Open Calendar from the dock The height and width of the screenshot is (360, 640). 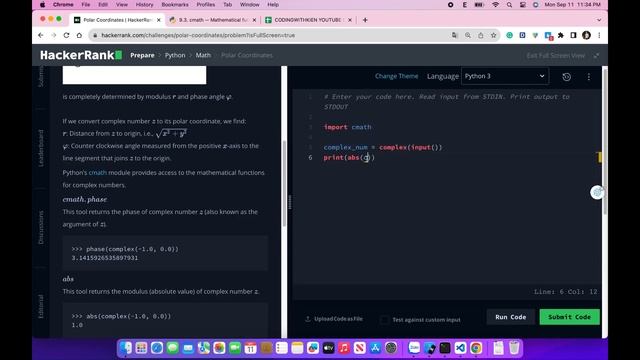click(250, 348)
